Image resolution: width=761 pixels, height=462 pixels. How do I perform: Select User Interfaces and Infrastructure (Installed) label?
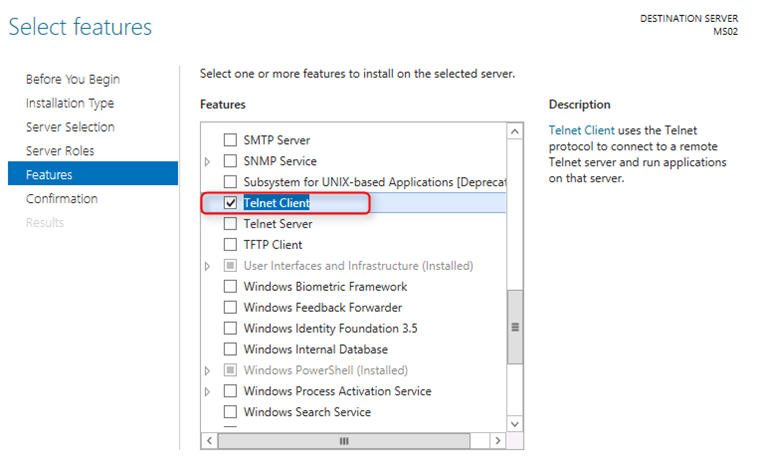[x=358, y=265]
